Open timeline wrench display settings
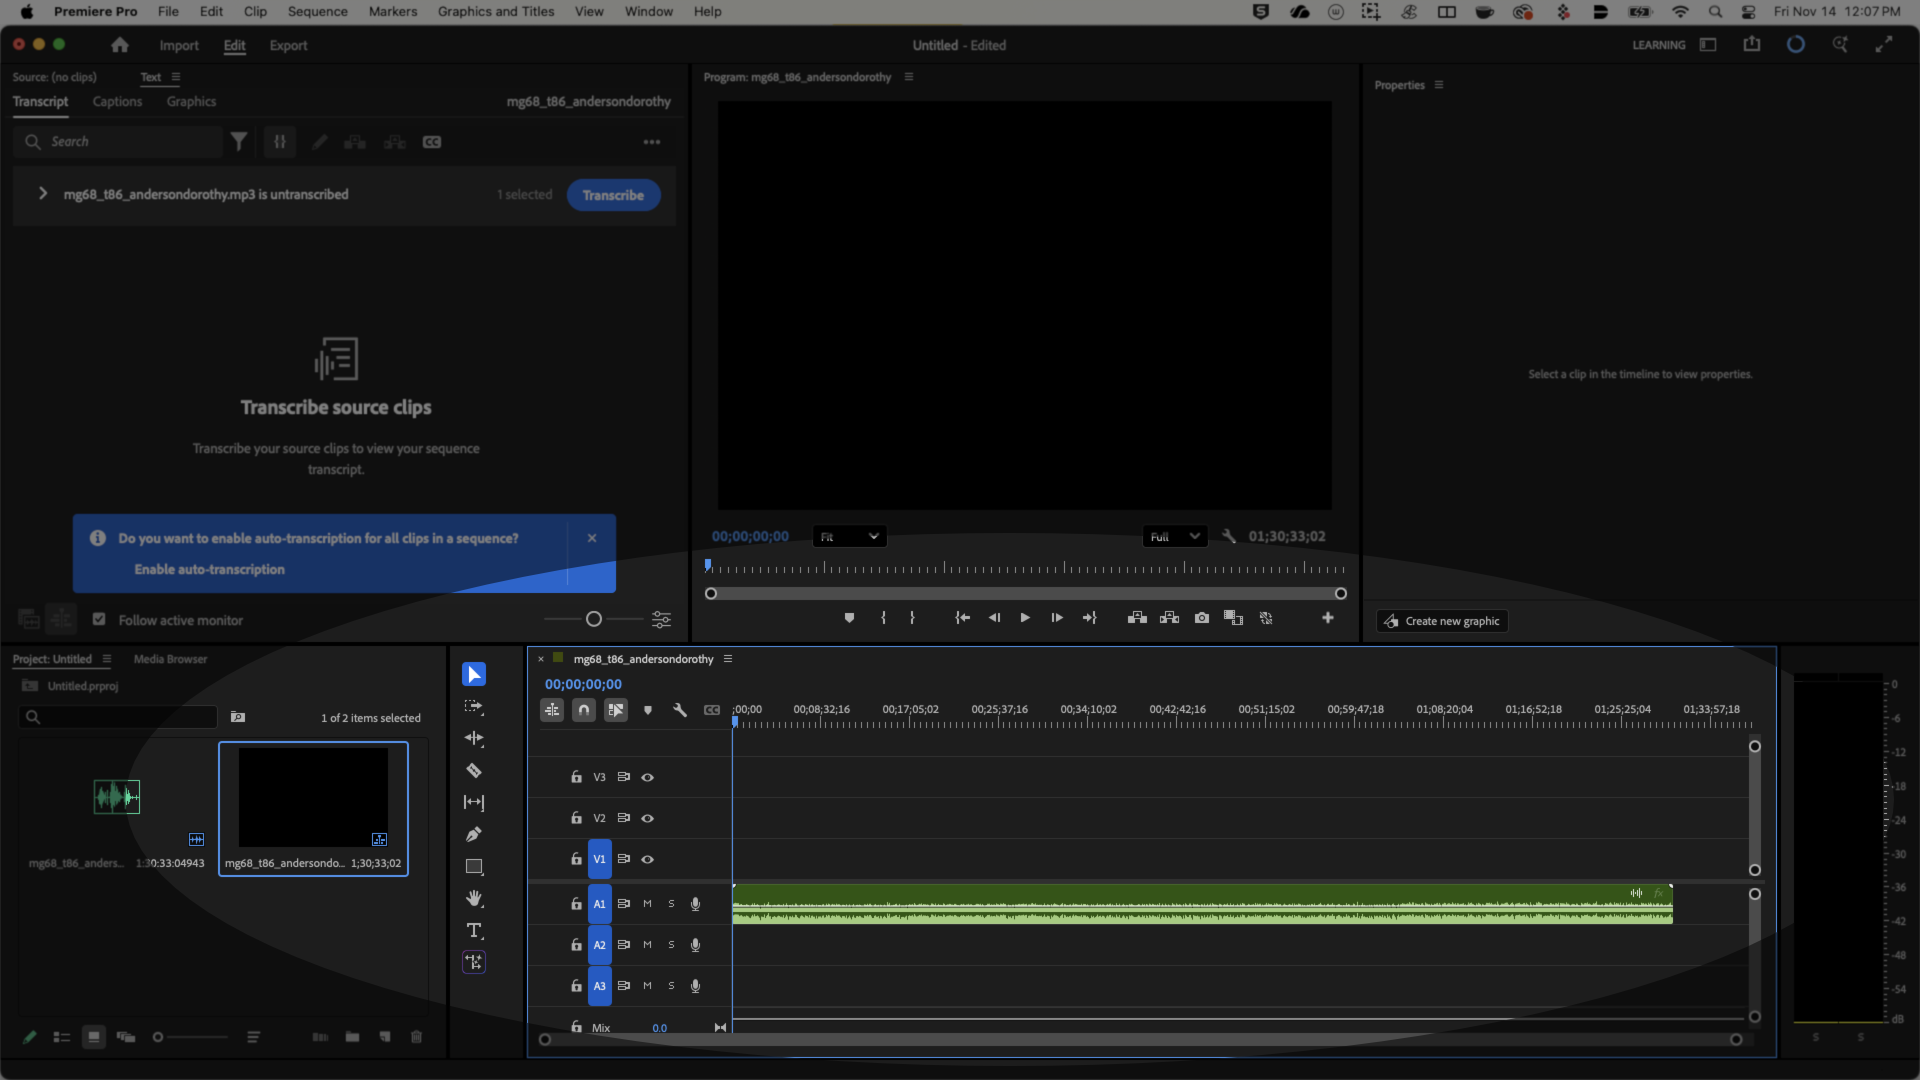Viewport: 1920px width, 1080px height. 680,710
